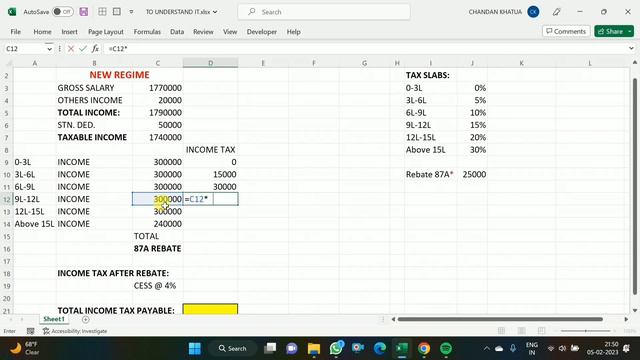Screen dimensions: 640x360
Task: Click cell showing 15% in tax slabs
Action: (472, 125)
